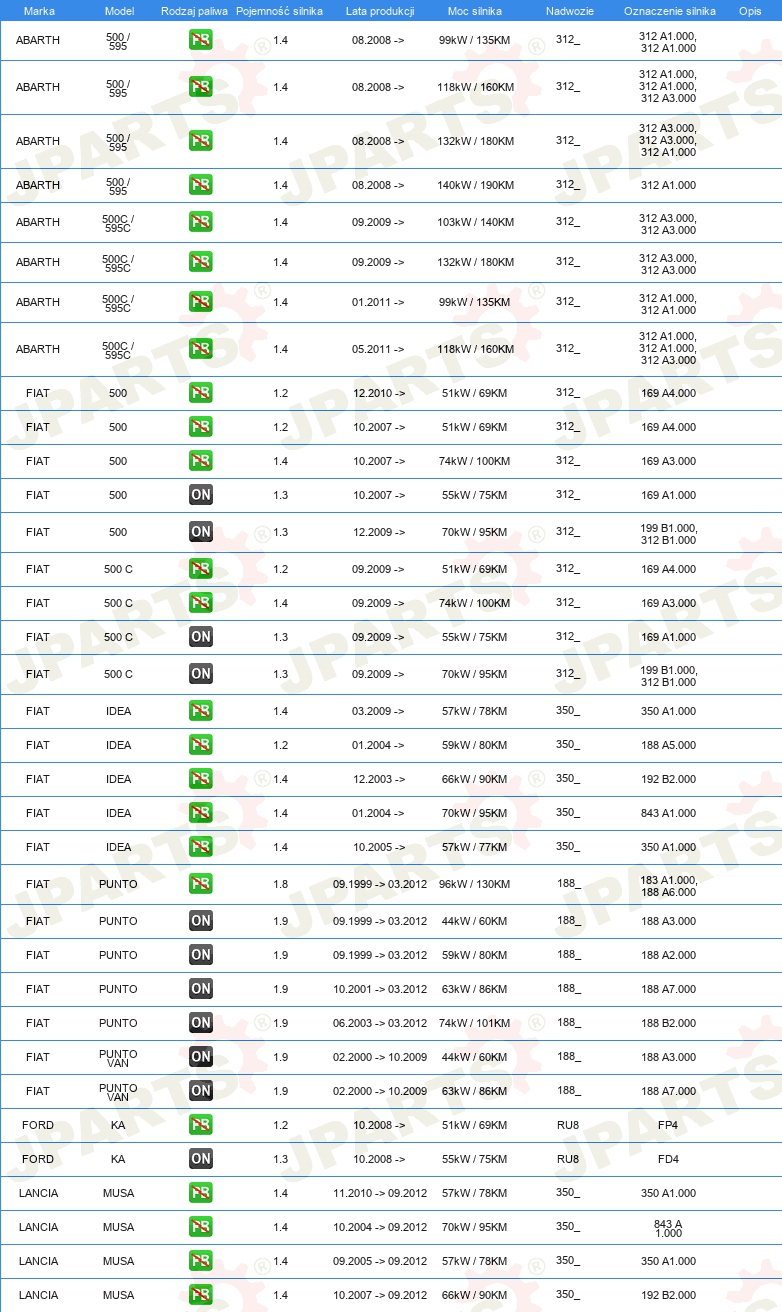Click diesel ON icon in Fiat 500 C 55kW row
The width and height of the screenshot is (782, 1312).
[x=201, y=637]
